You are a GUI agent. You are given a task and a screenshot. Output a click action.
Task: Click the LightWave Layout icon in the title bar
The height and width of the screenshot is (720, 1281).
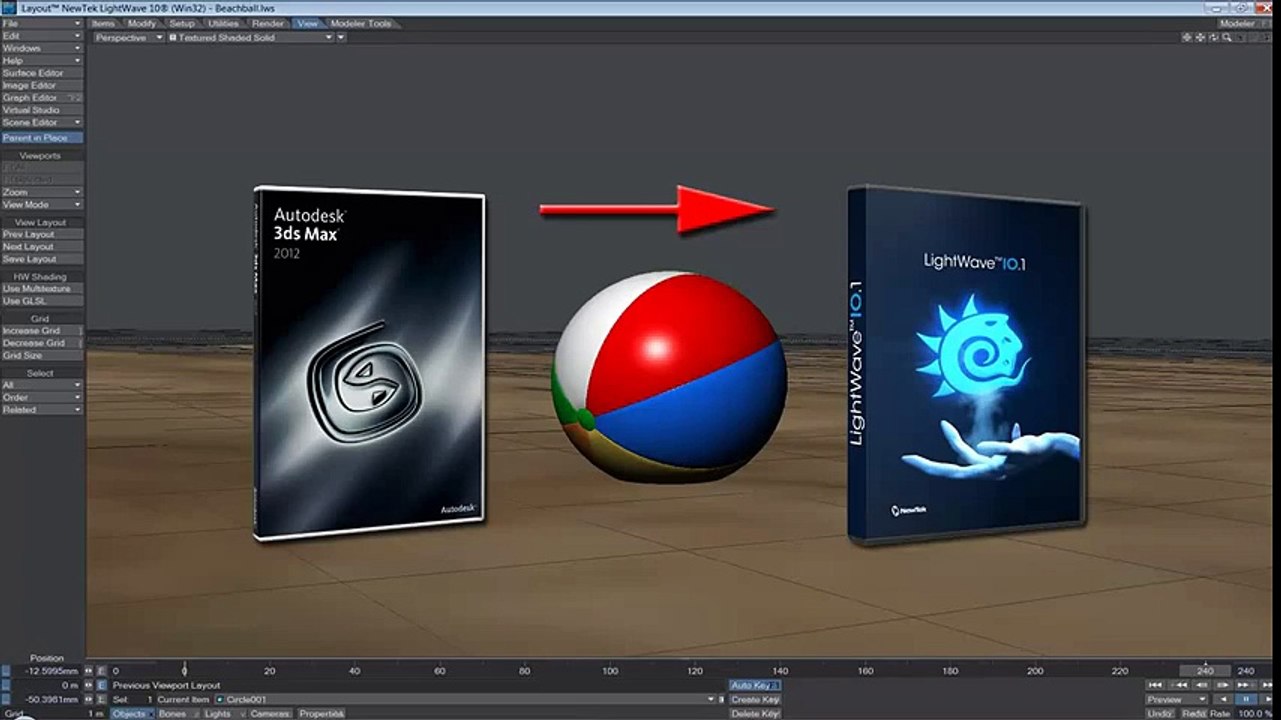10,8
